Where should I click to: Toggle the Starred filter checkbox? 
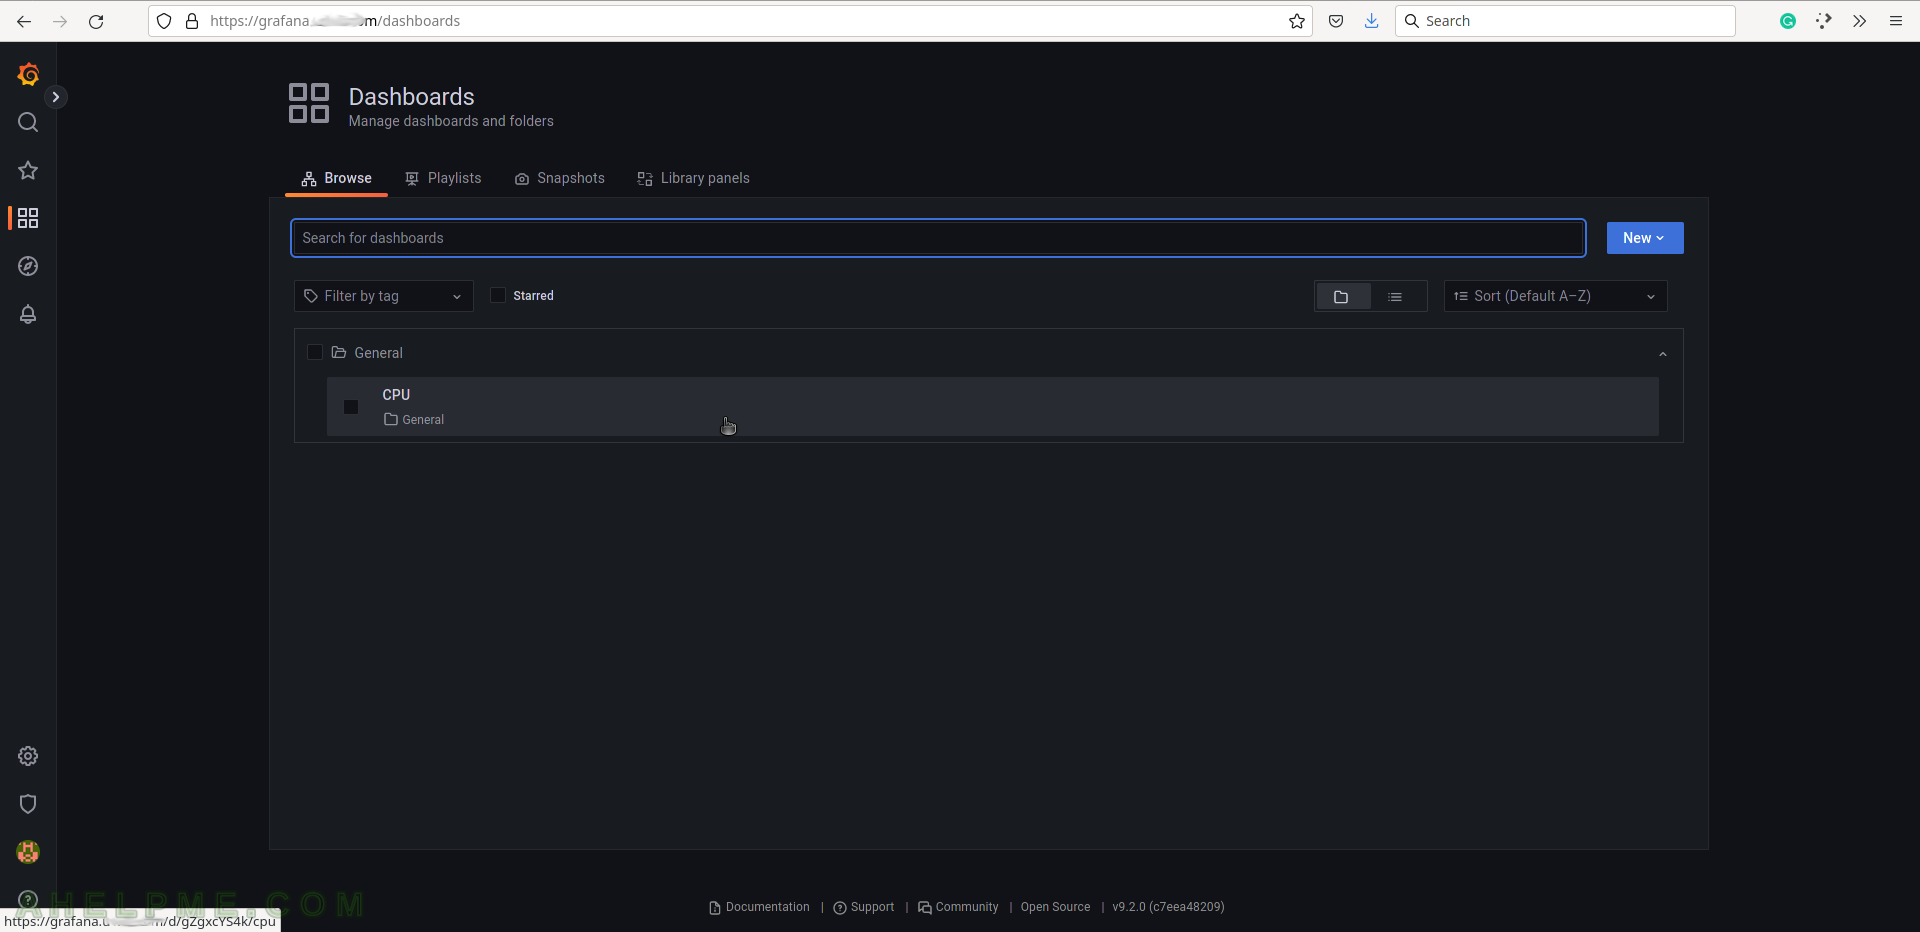498,295
